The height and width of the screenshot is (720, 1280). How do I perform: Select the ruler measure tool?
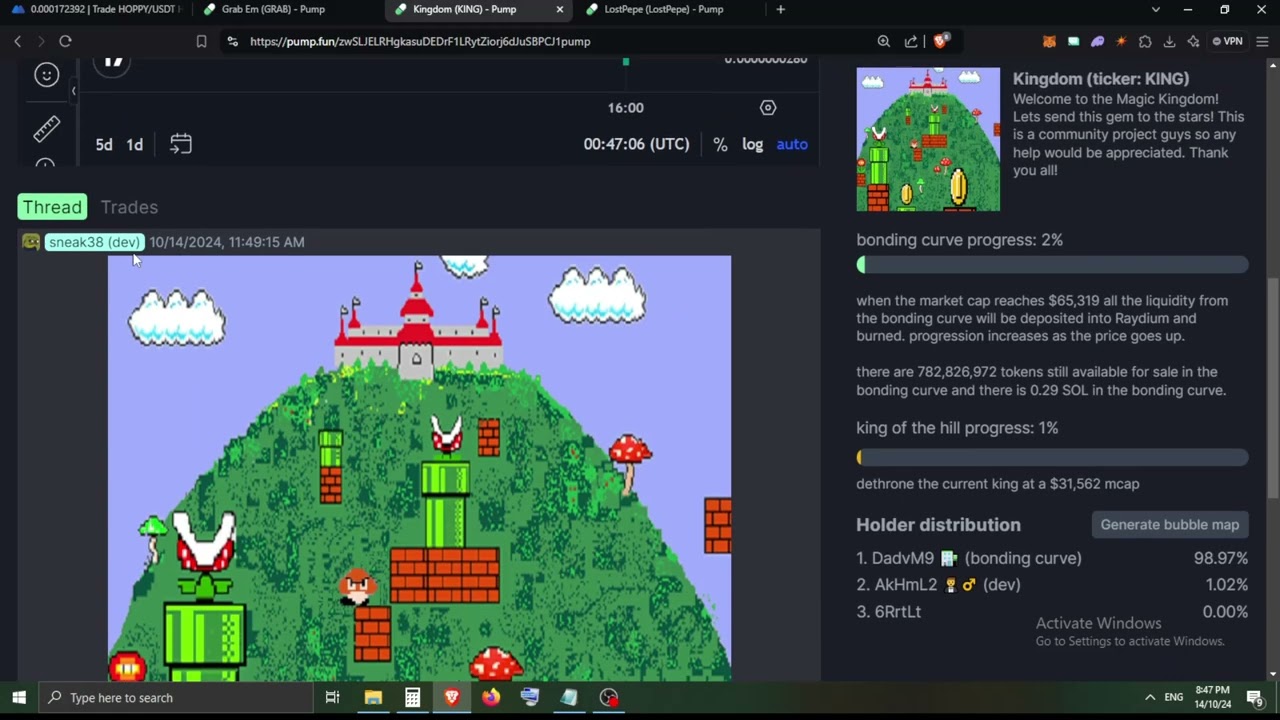pyautogui.click(x=46, y=129)
